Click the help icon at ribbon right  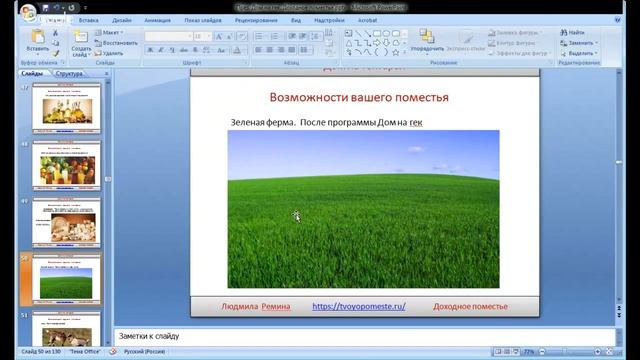pos(618,20)
